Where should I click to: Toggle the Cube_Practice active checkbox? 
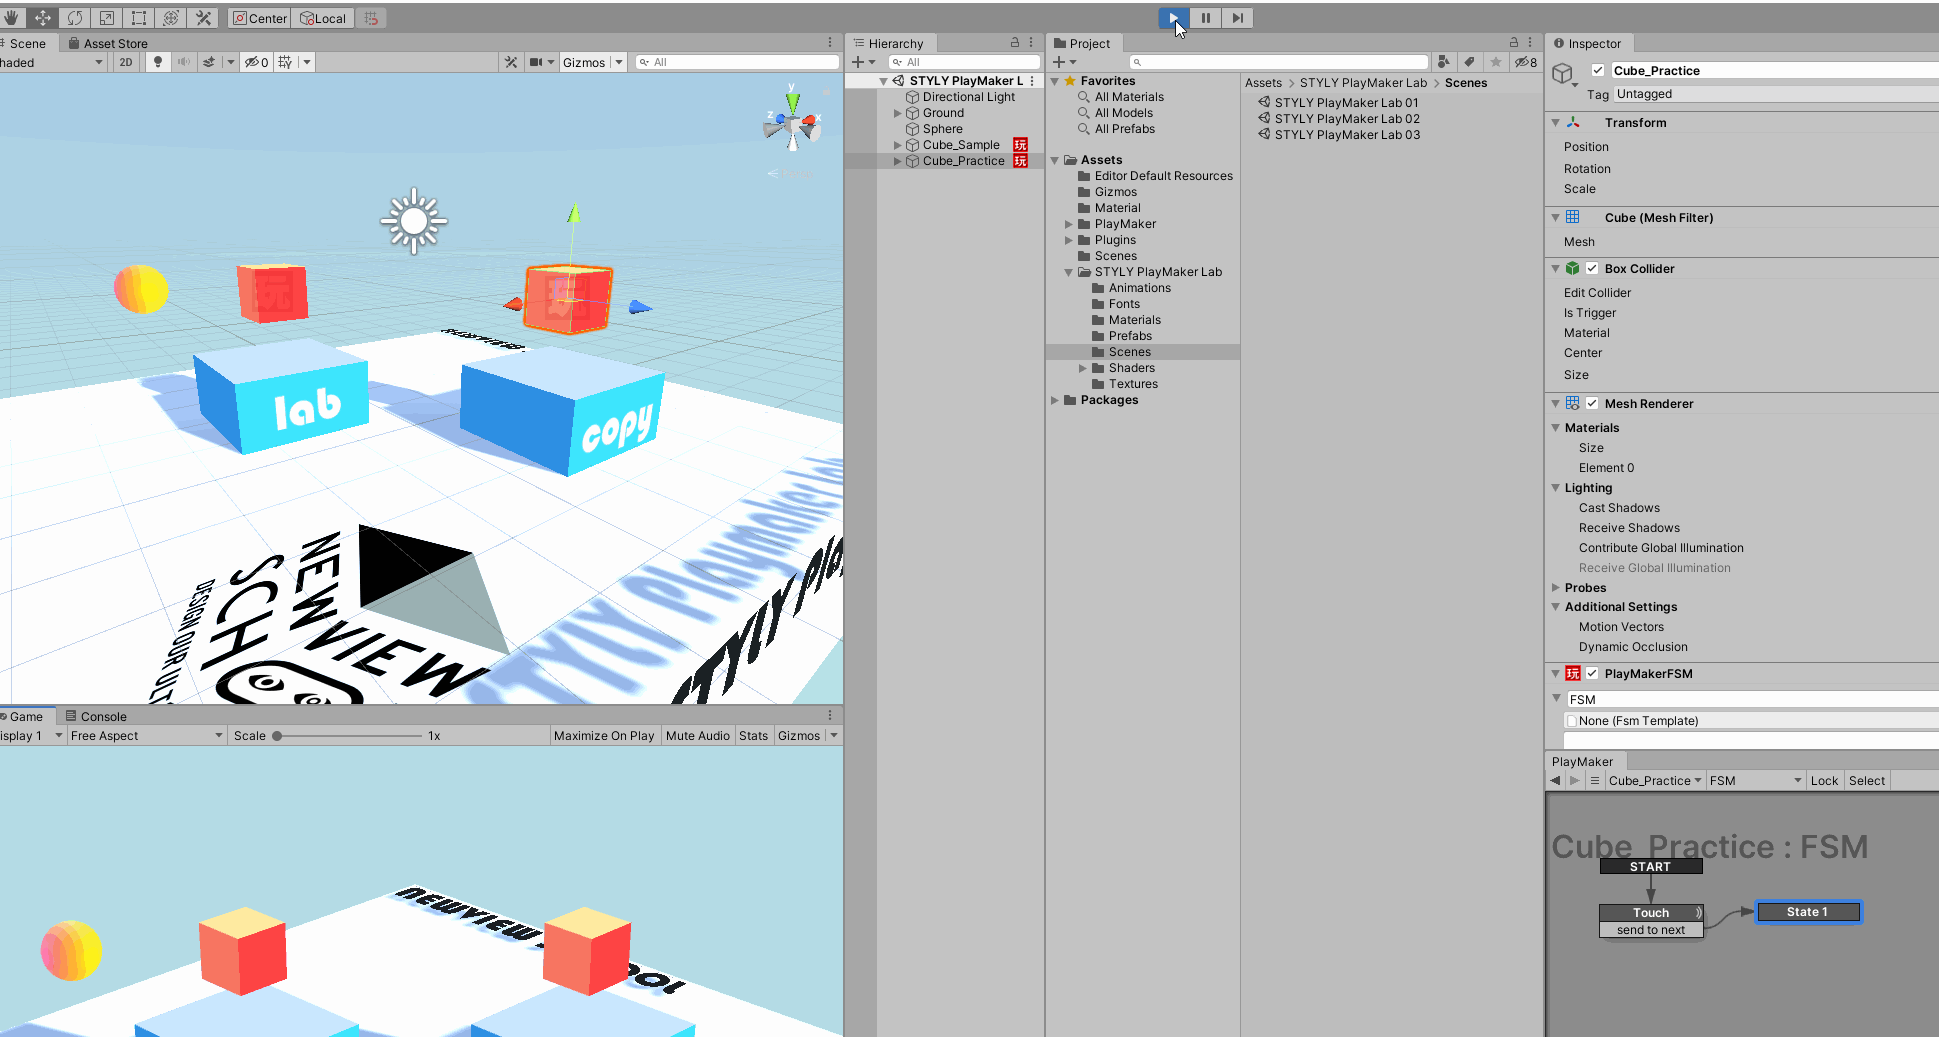(1598, 70)
